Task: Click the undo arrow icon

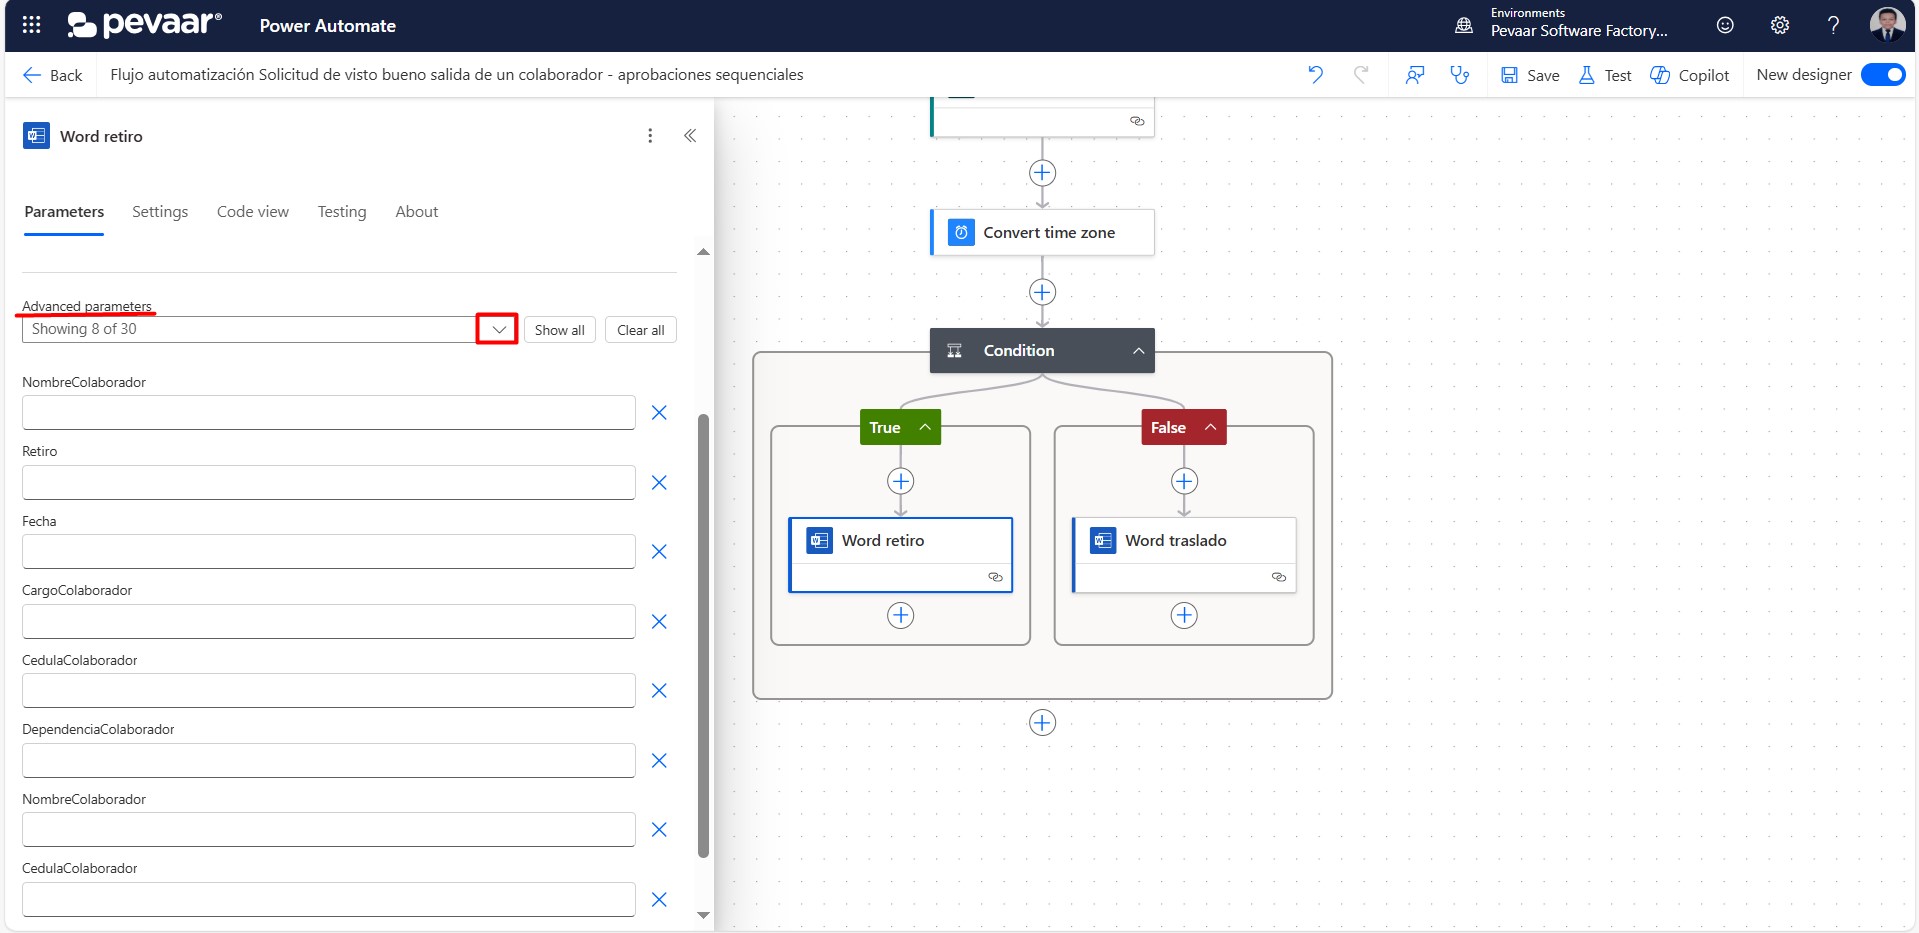Action: click(x=1315, y=75)
